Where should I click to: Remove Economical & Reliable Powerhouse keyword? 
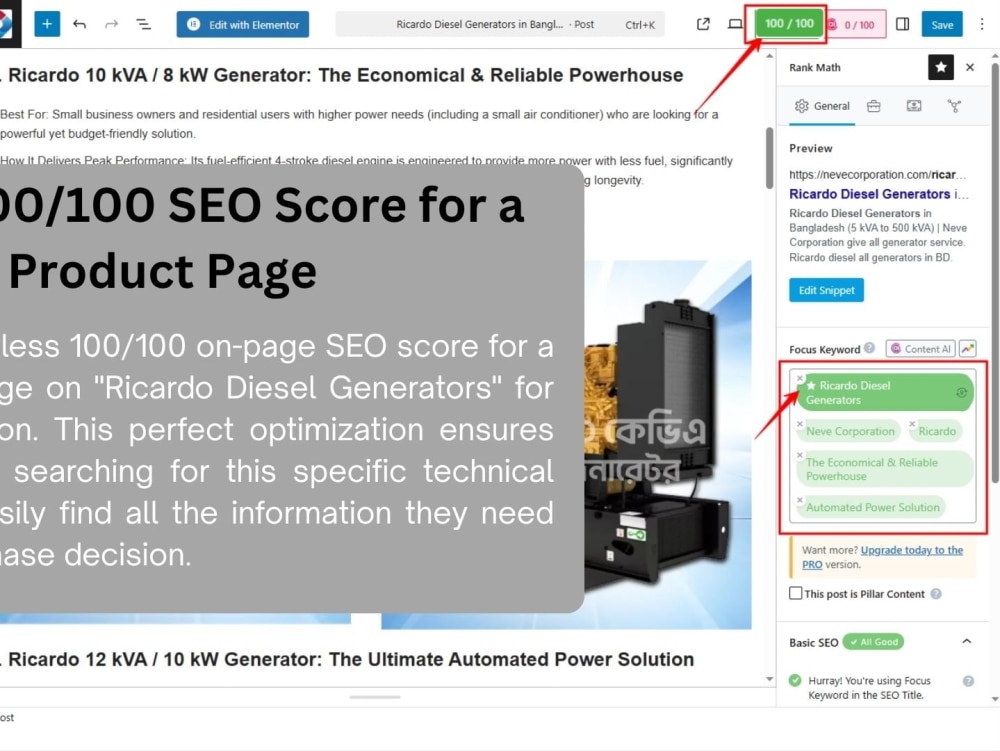click(800, 455)
